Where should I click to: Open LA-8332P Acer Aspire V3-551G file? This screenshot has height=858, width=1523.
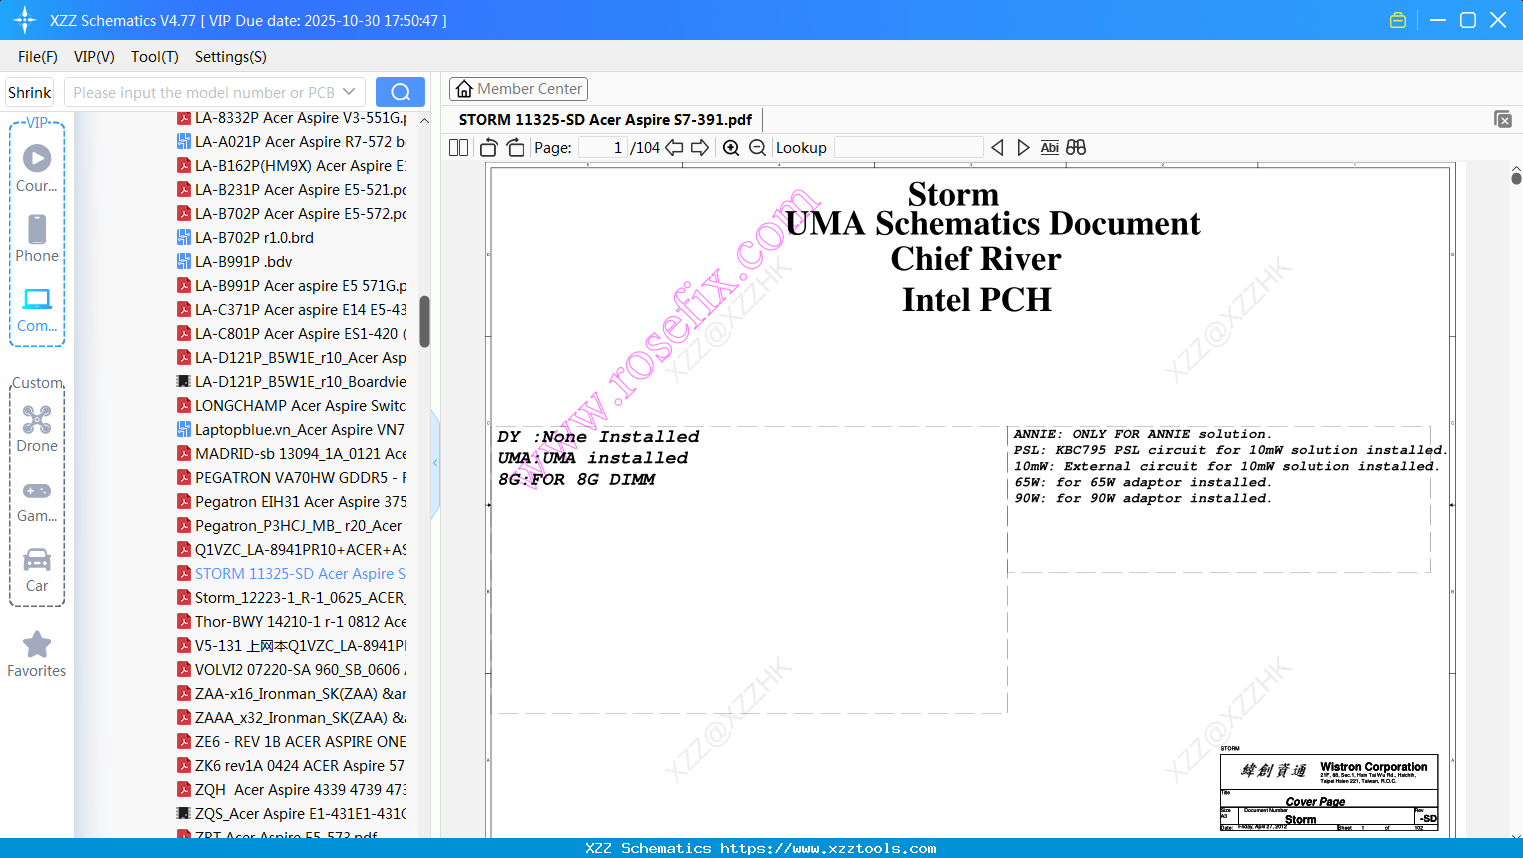point(292,118)
